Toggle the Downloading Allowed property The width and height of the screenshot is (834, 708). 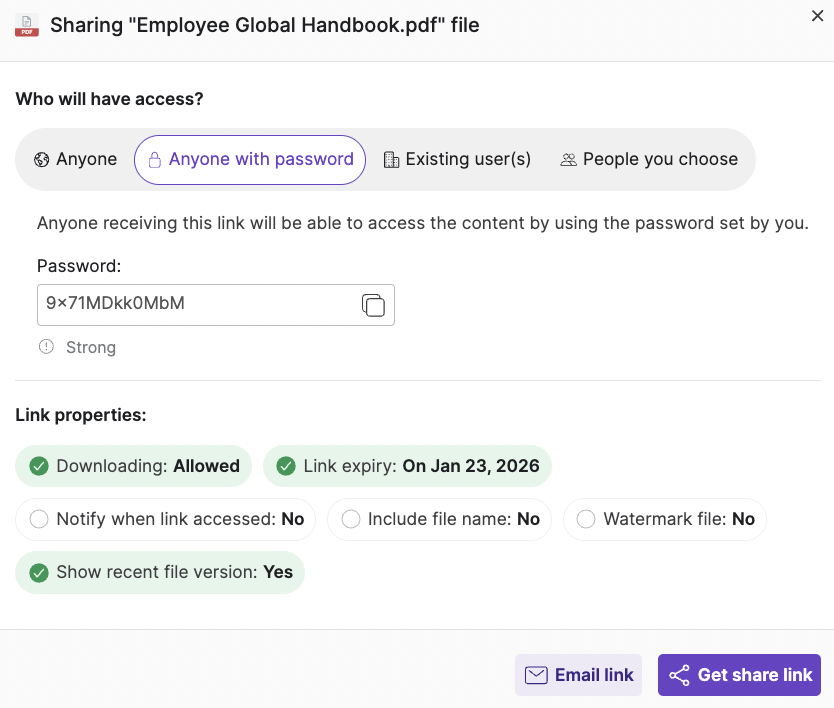point(134,466)
